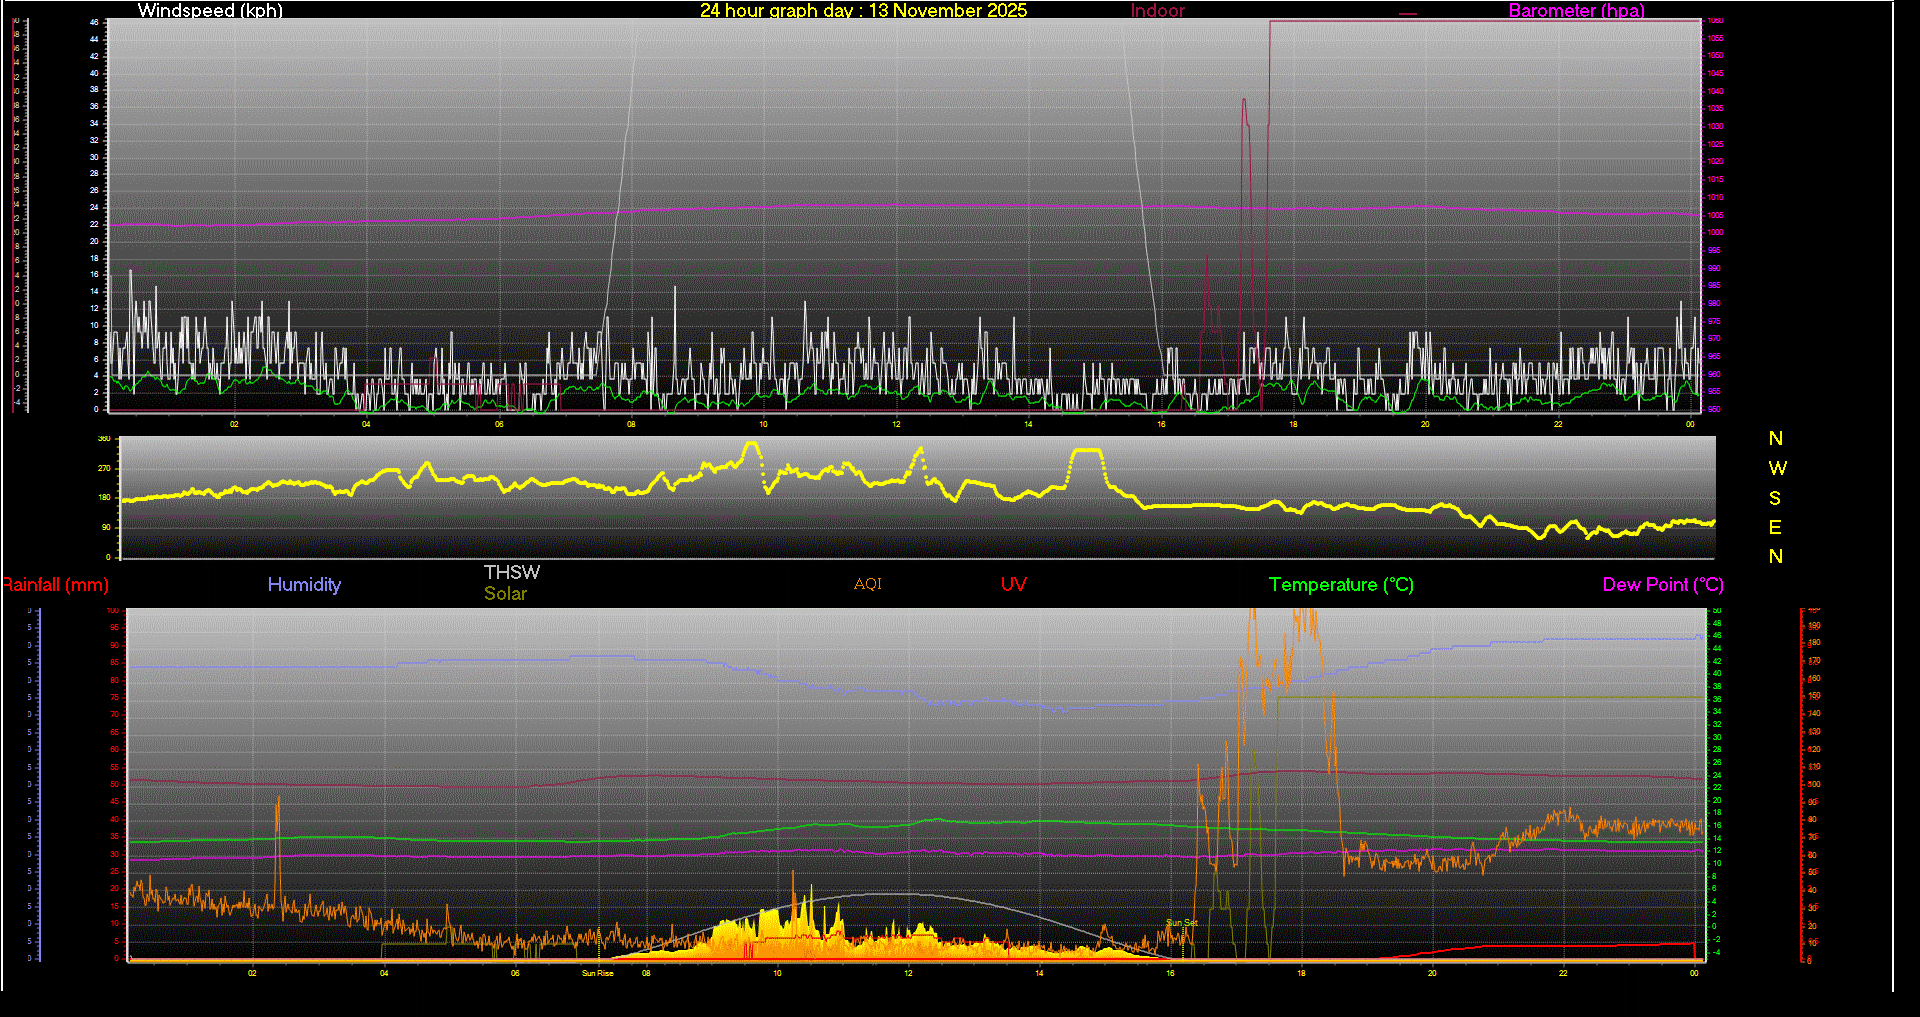Click the Windspeed (kph) legend label
The image size is (1920, 1017).
click(210, 11)
